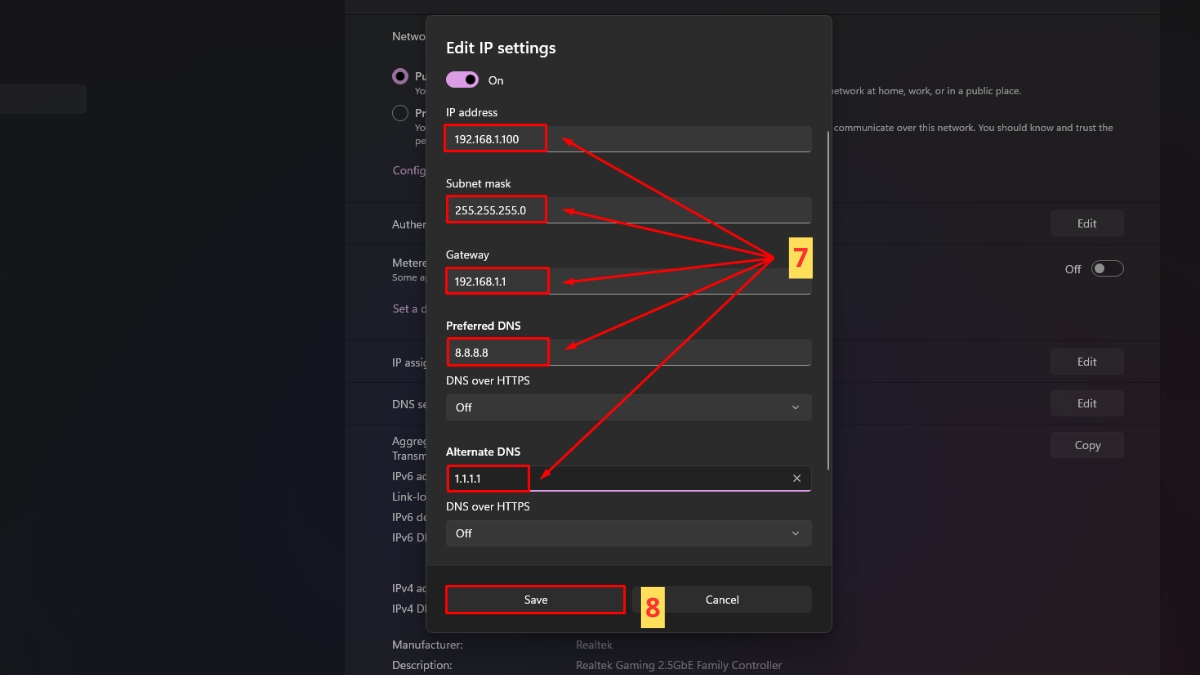
Task: Click into the Gateway field
Action: [x=628, y=281]
